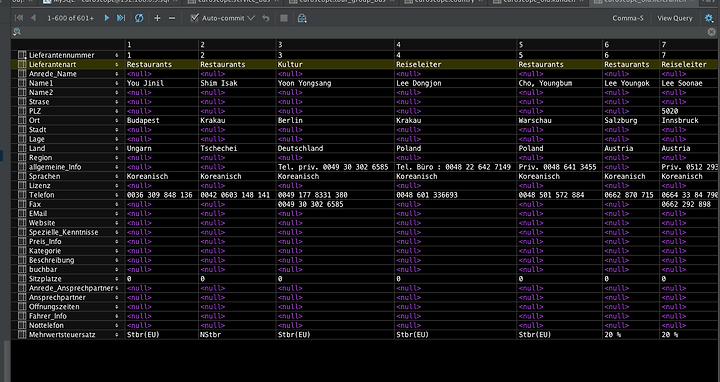Jump to the last page of rows

pos(121,18)
